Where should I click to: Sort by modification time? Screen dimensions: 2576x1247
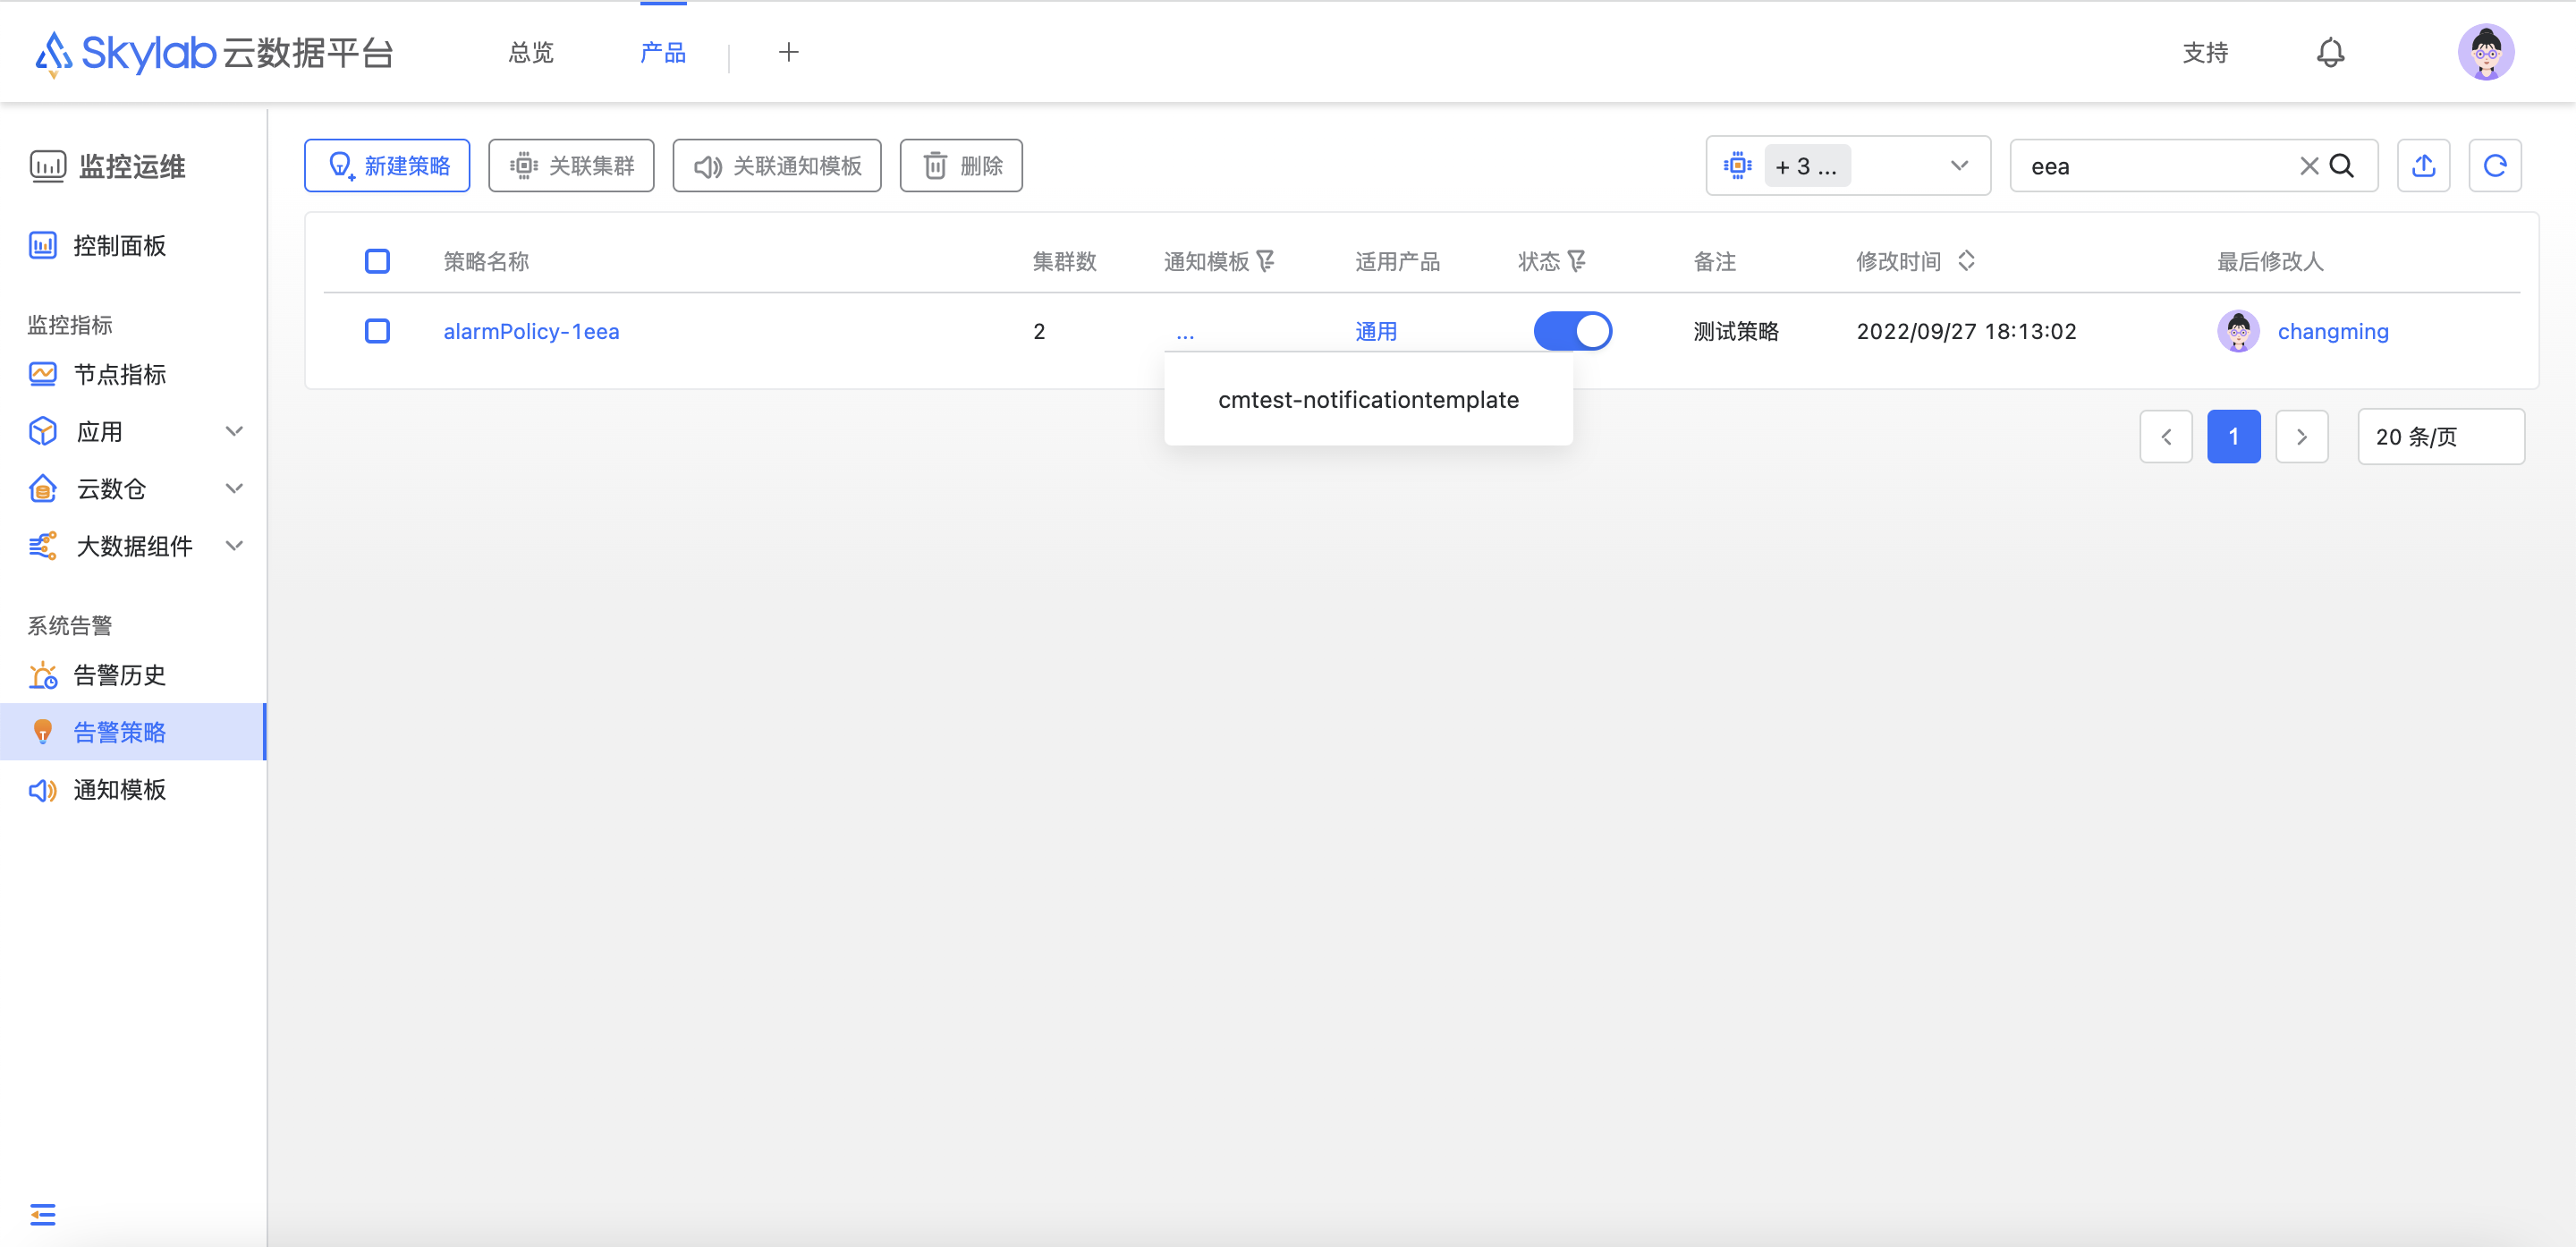click(1966, 261)
